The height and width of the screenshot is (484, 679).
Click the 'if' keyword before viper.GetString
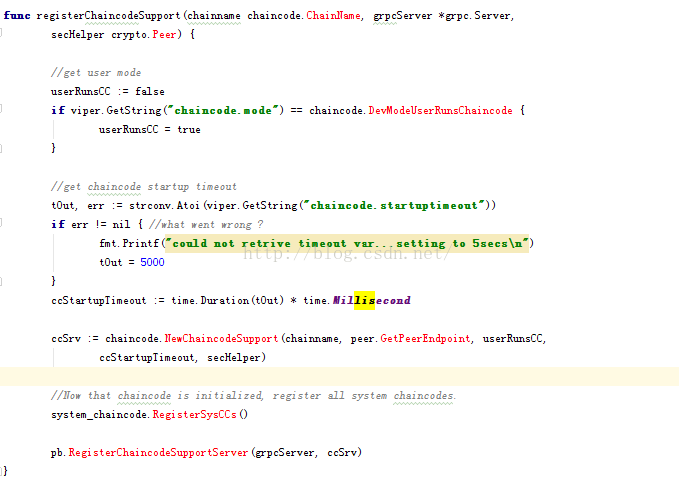[58, 110]
